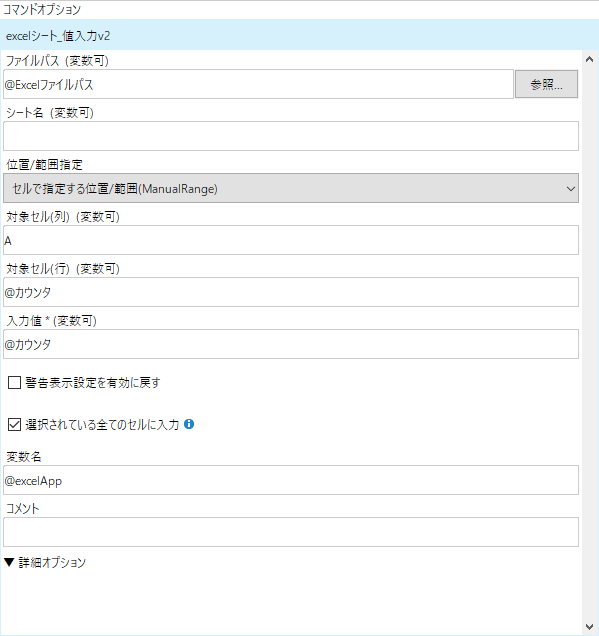Focus the ファイルパス input field

258,84
